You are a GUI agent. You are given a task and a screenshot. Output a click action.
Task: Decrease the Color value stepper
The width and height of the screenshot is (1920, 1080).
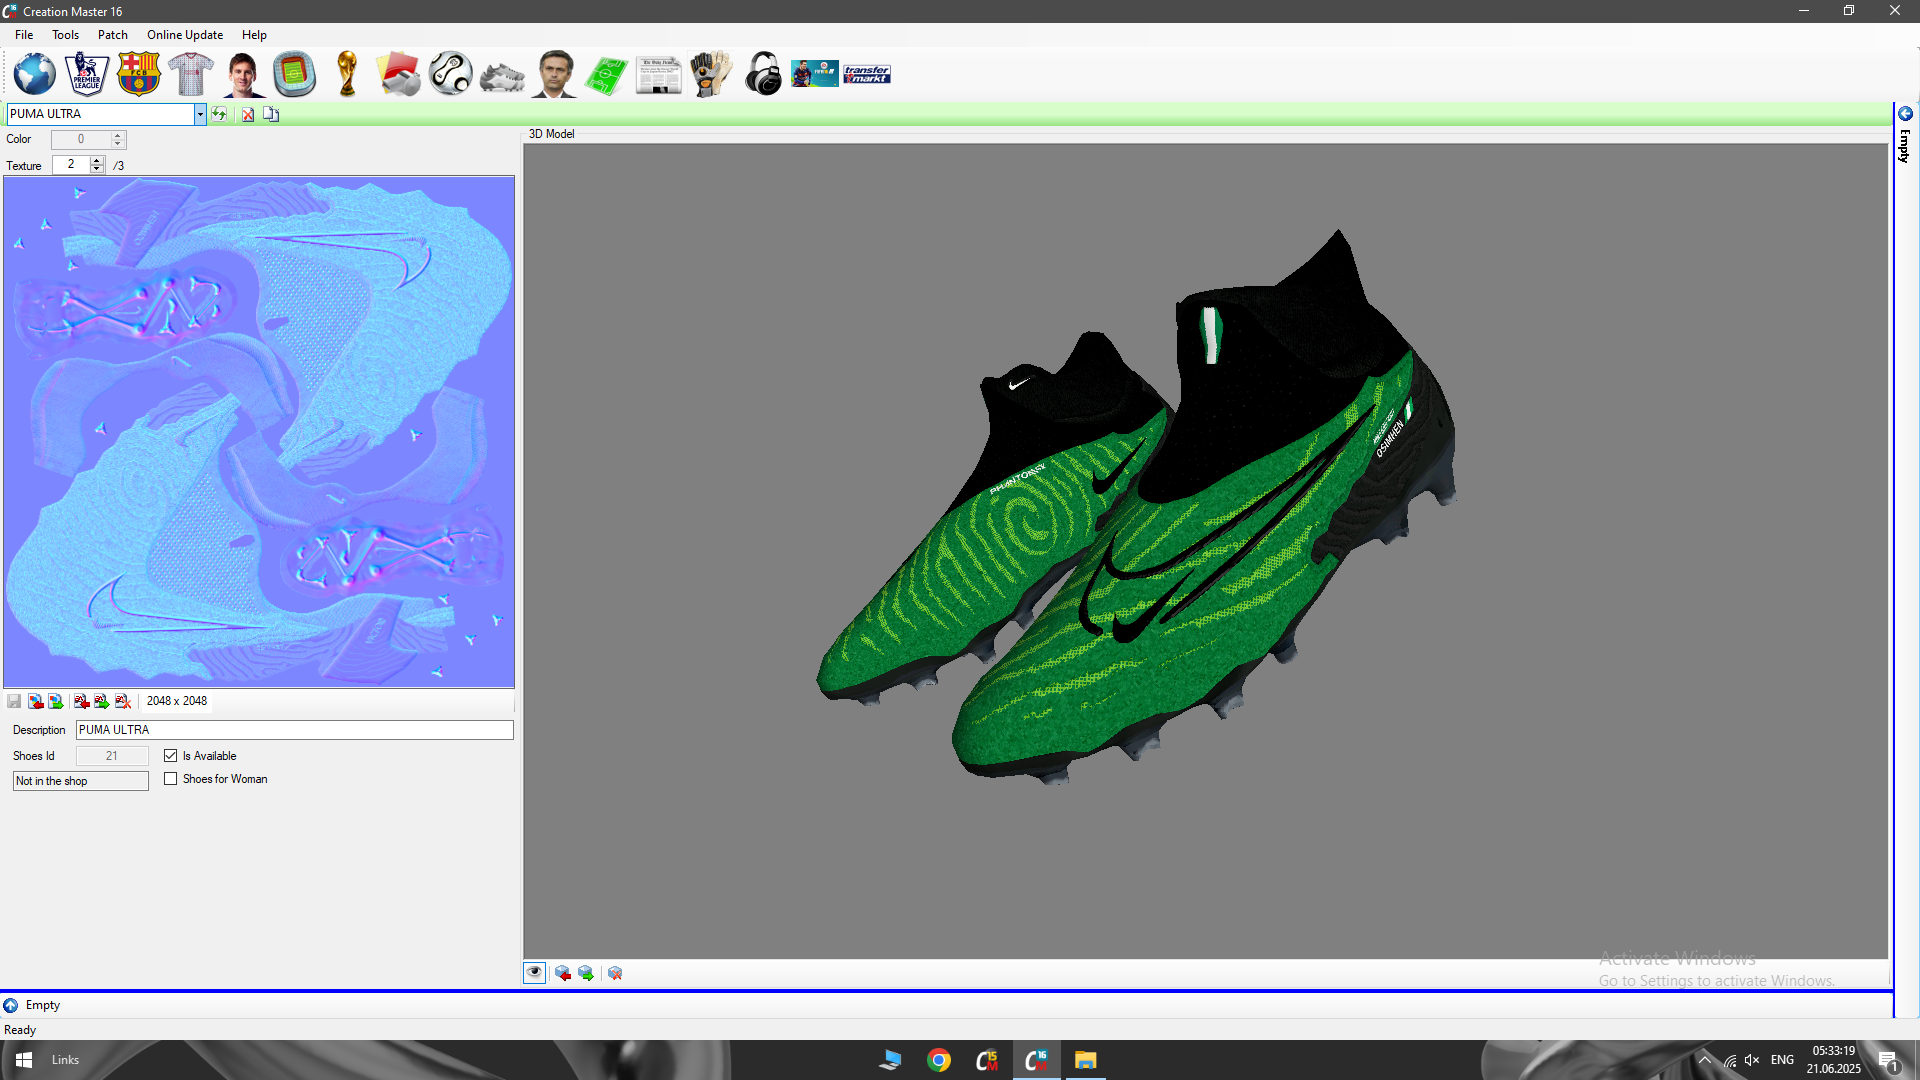(118, 144)
